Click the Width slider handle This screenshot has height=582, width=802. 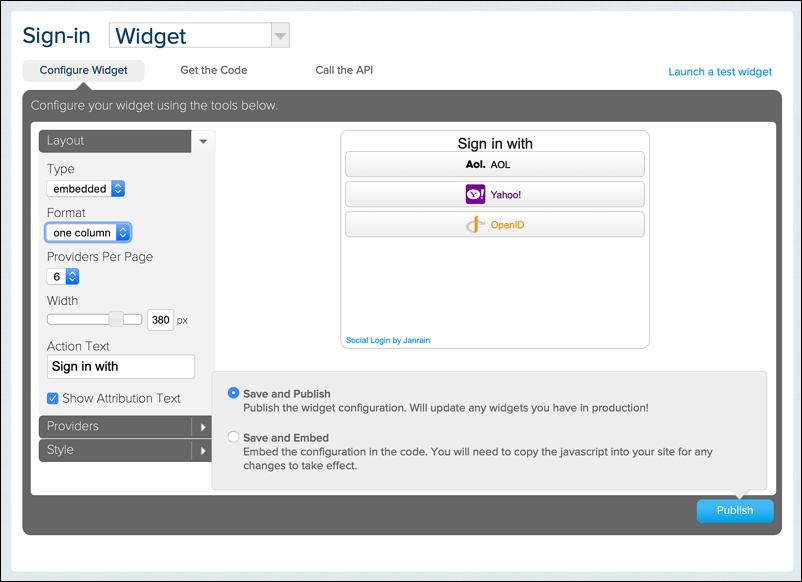(x=116, y=319)
